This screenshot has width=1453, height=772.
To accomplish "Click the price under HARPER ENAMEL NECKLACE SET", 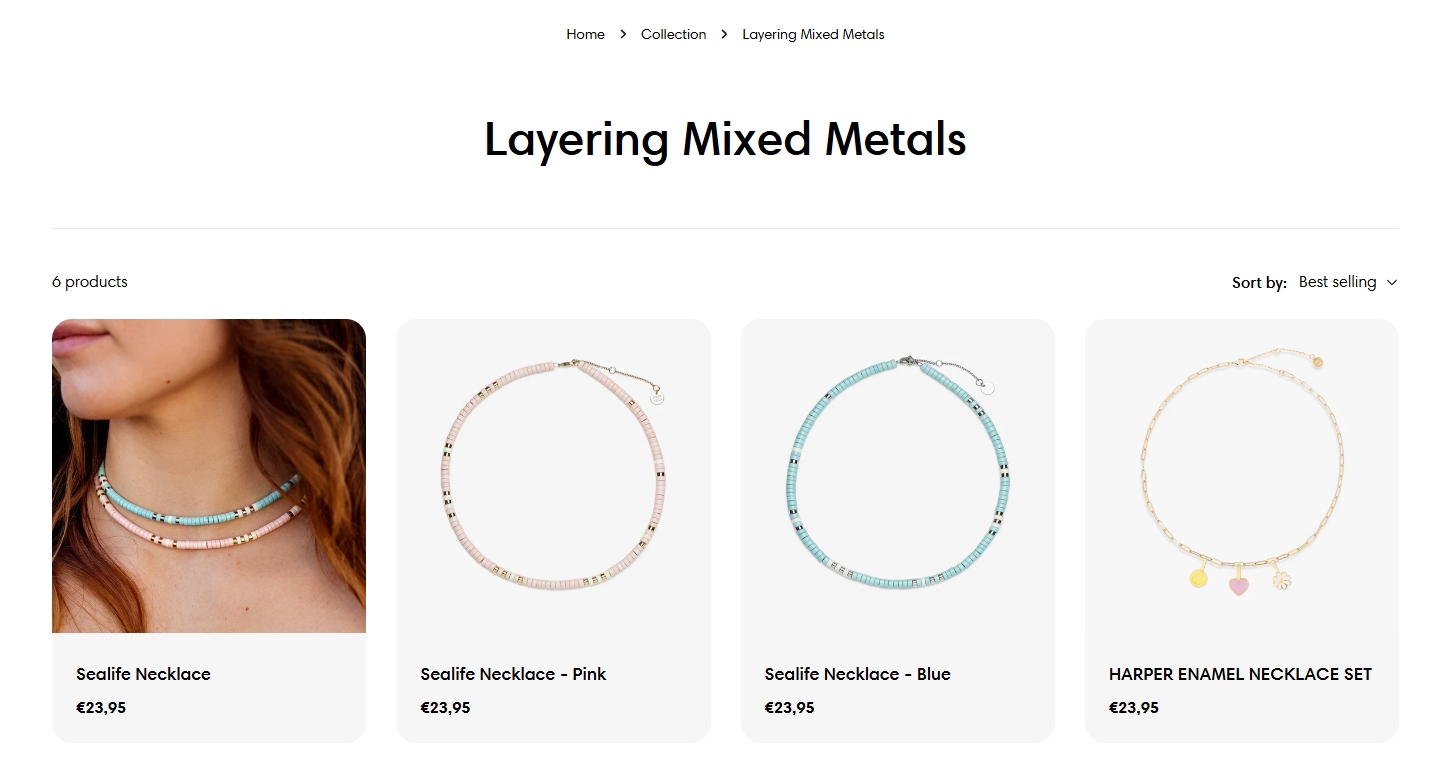I will [x=1133, y=708].
